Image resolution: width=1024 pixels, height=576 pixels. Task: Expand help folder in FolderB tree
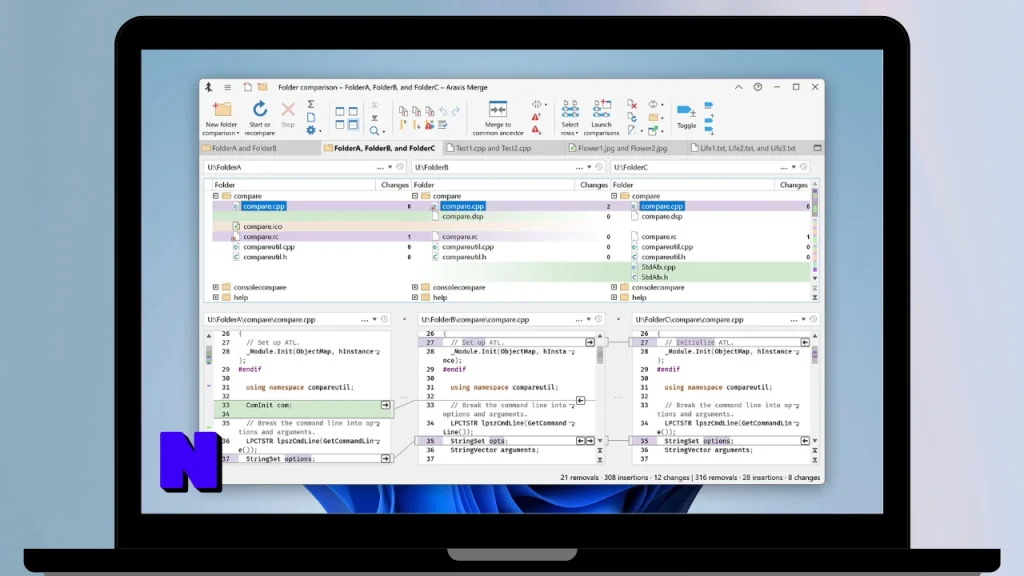coord(415,297)
